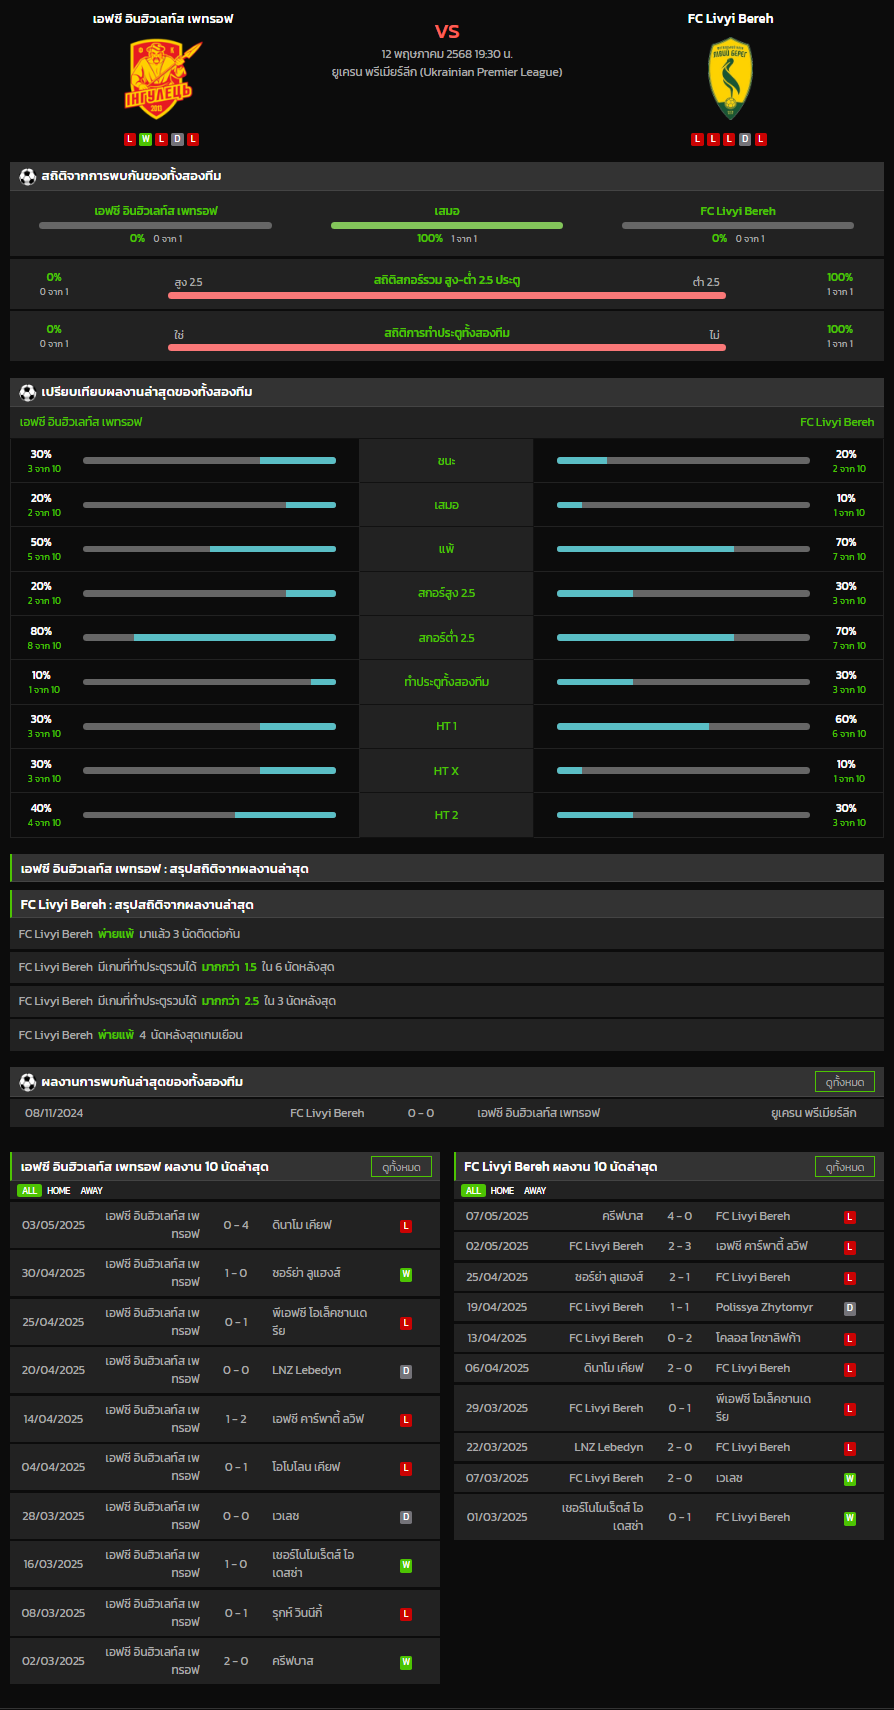Click the red bar under สถิติสกอร์รวม สูง-ต่ำ 2.5 ประตู
This screenshot has width=894, height=1710.
click(447, 295)
